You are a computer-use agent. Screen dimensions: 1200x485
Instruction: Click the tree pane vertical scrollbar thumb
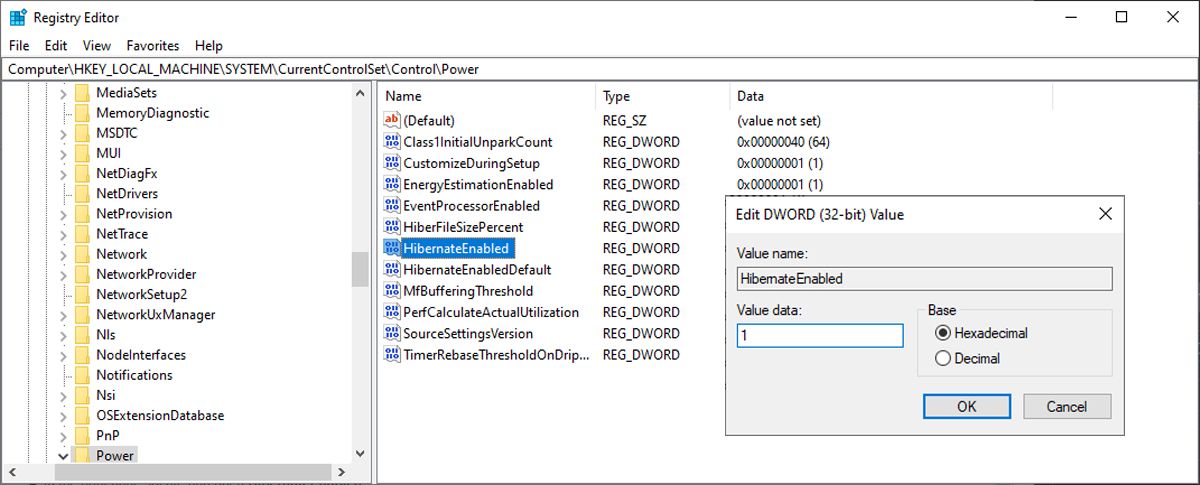[360, 268]
